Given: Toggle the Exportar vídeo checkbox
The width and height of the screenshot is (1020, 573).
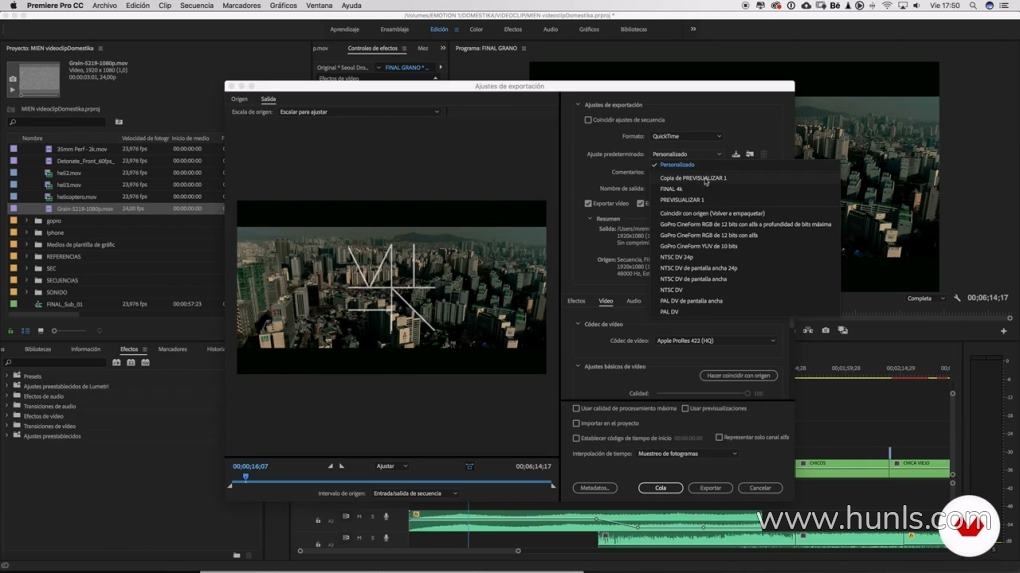Looking at the screenshot, I should (588, 204).
